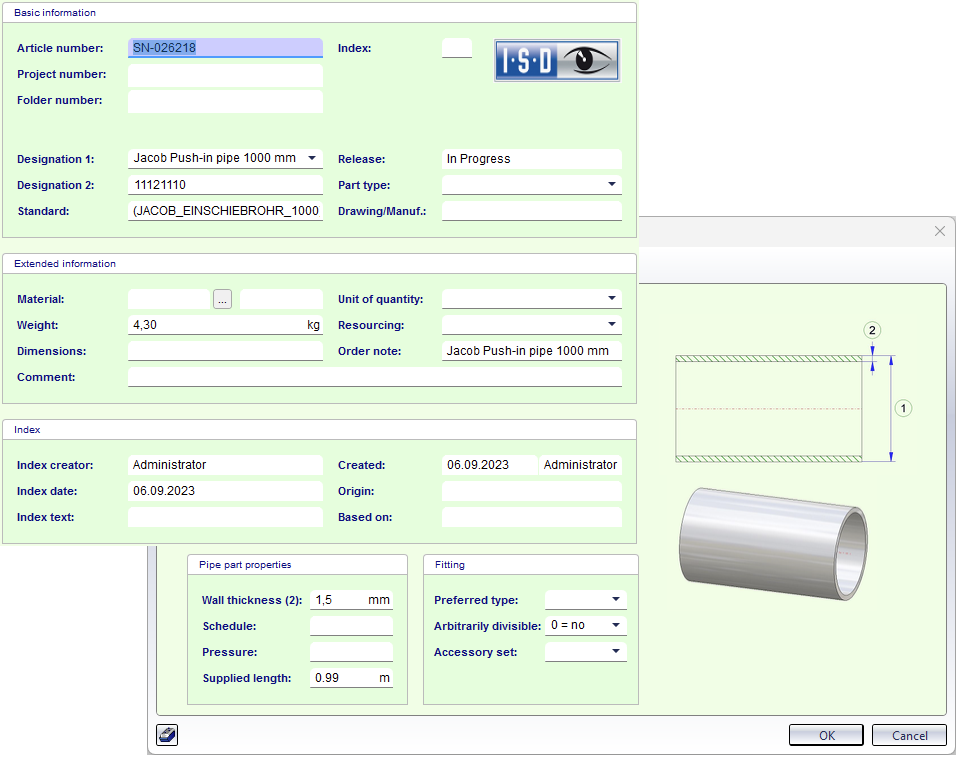Open the material browse ellipsis button

[223, 299]
